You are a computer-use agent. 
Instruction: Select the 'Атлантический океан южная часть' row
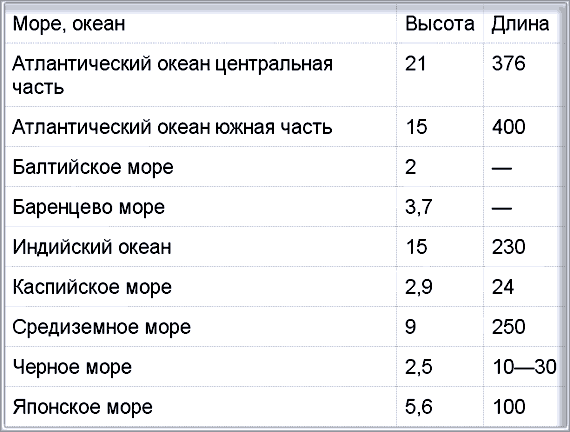pyautogui.click(x=282, y=127)
